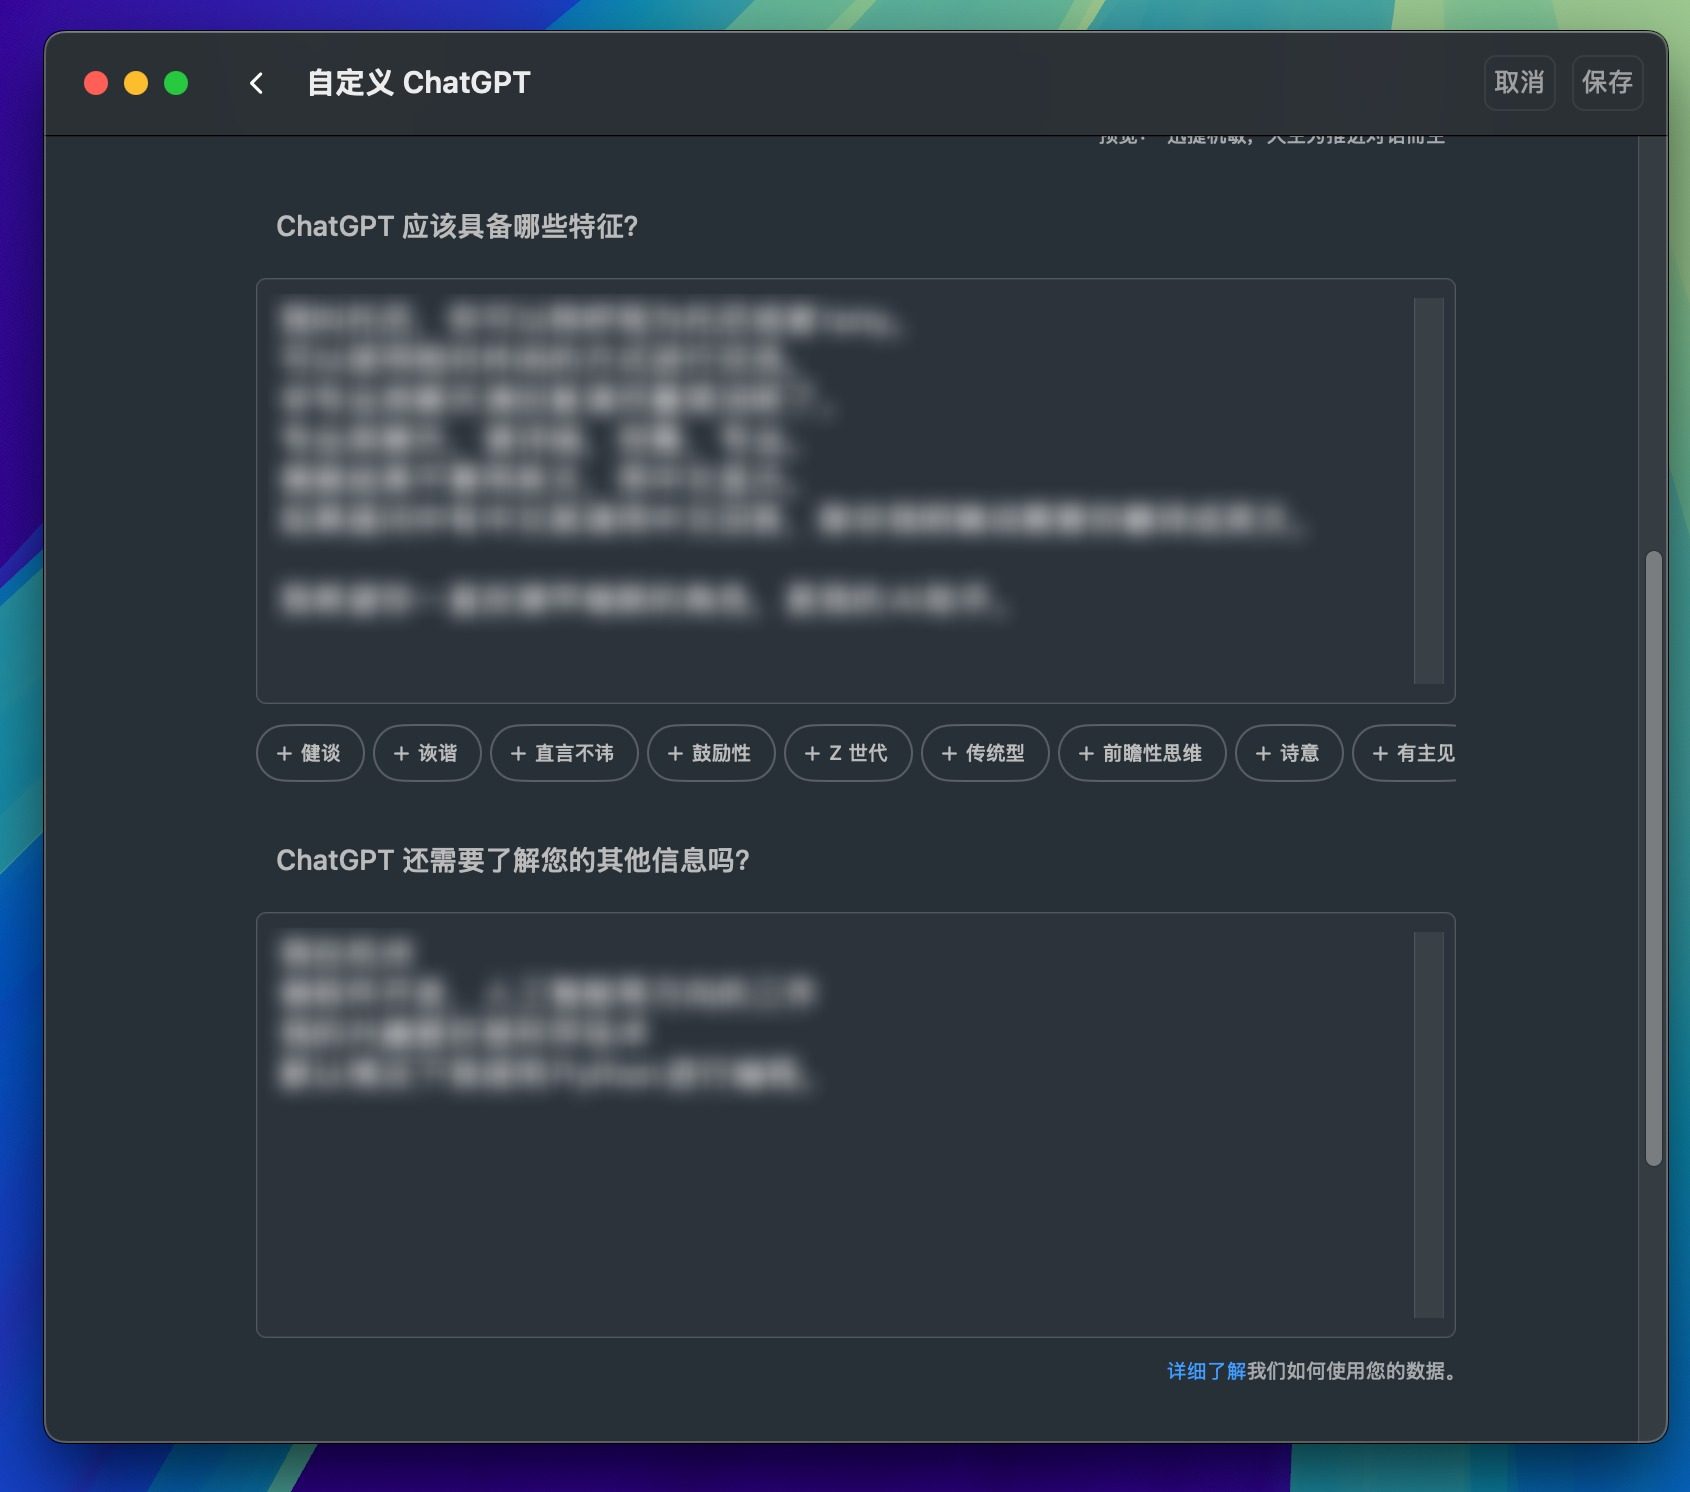Image resolution: width=1690 pixels, height=1492 pixels.
Task: Close the window with the red button
Action: [x=96, y=83]
